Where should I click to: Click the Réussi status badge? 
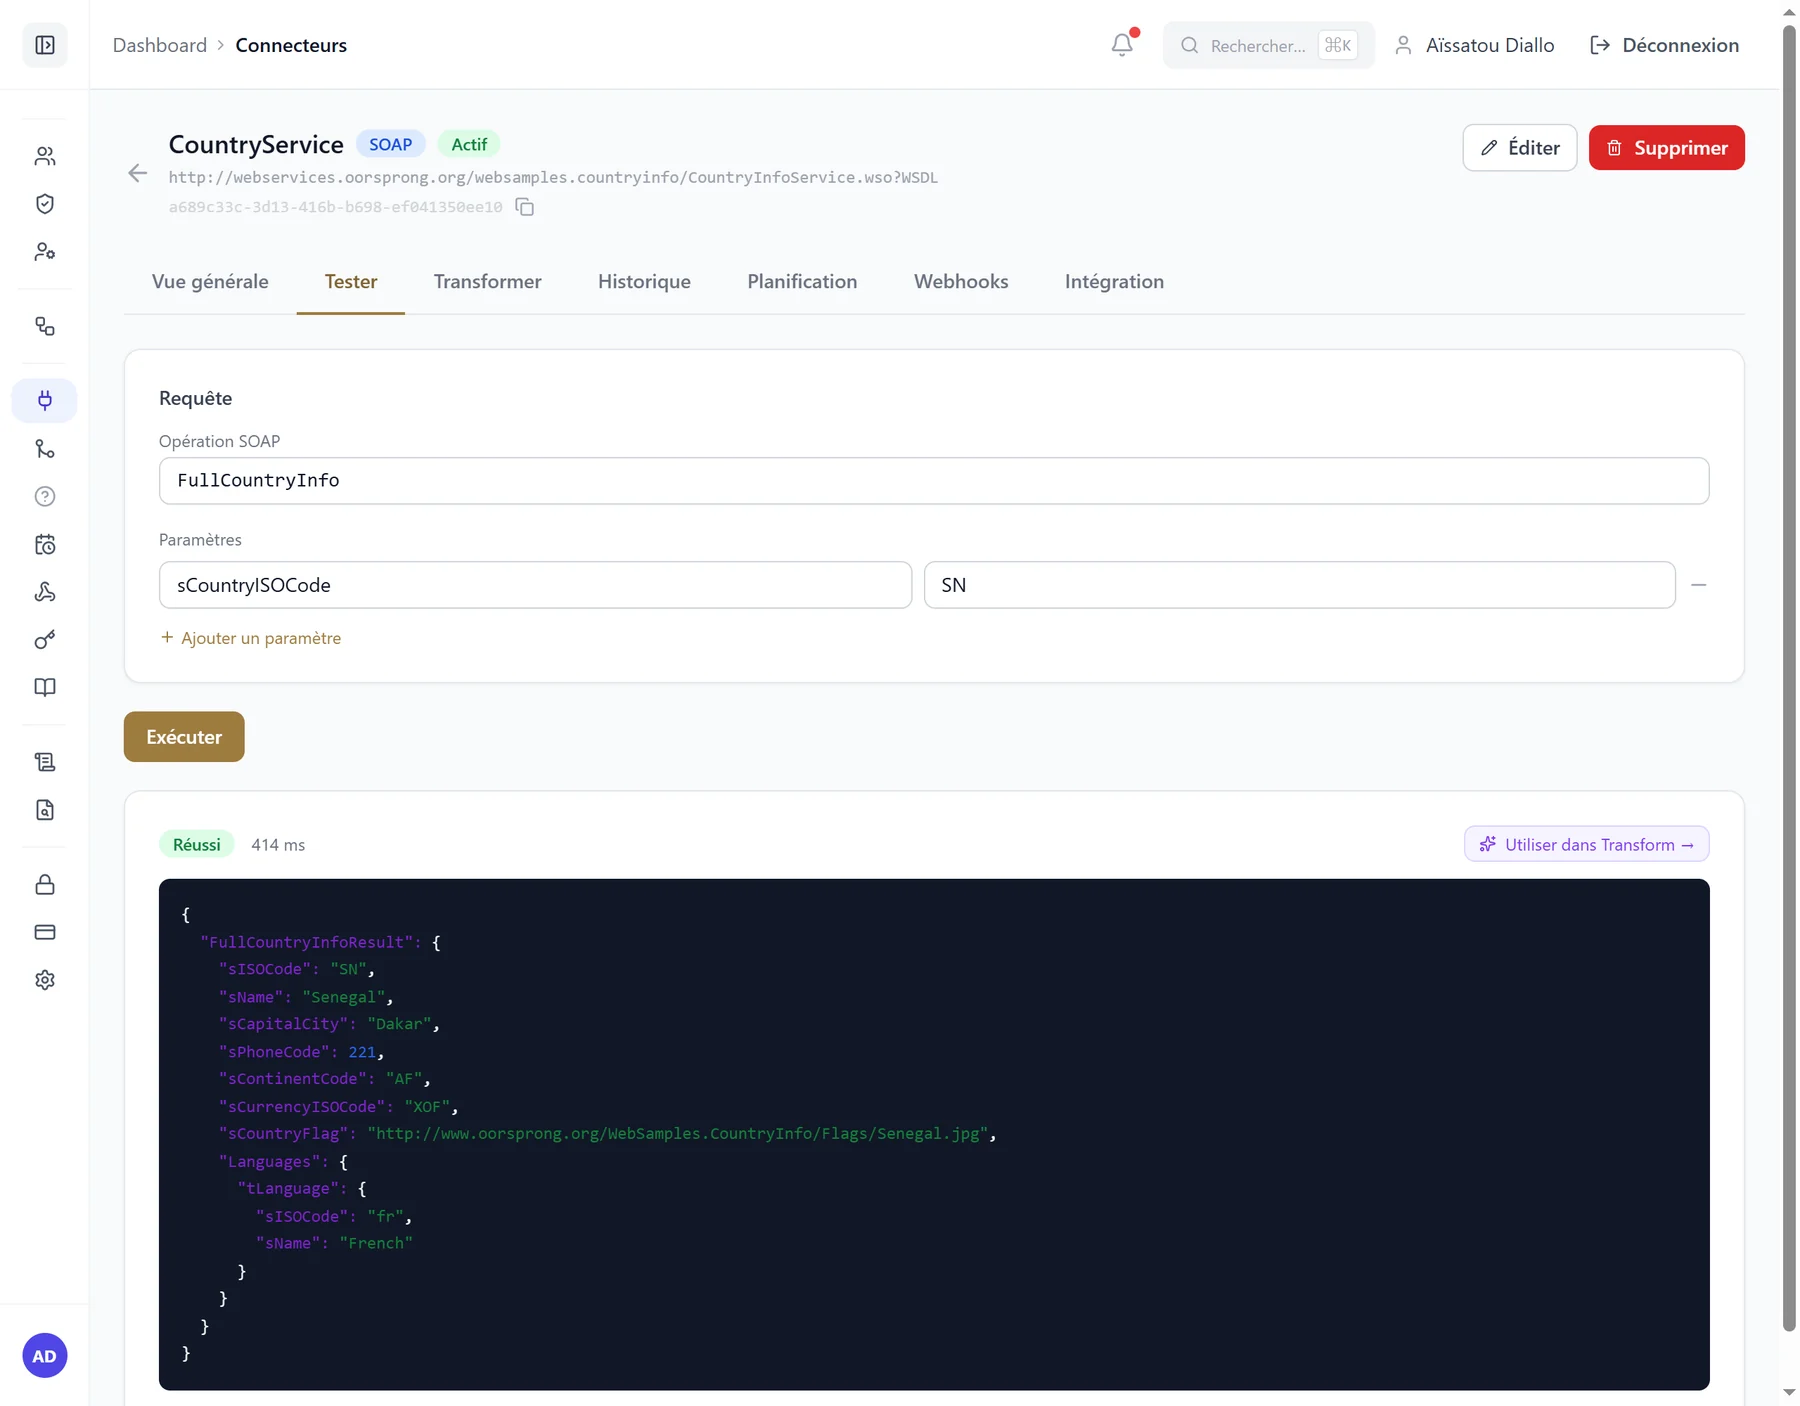pyautogui.click(x=197, y=845)
